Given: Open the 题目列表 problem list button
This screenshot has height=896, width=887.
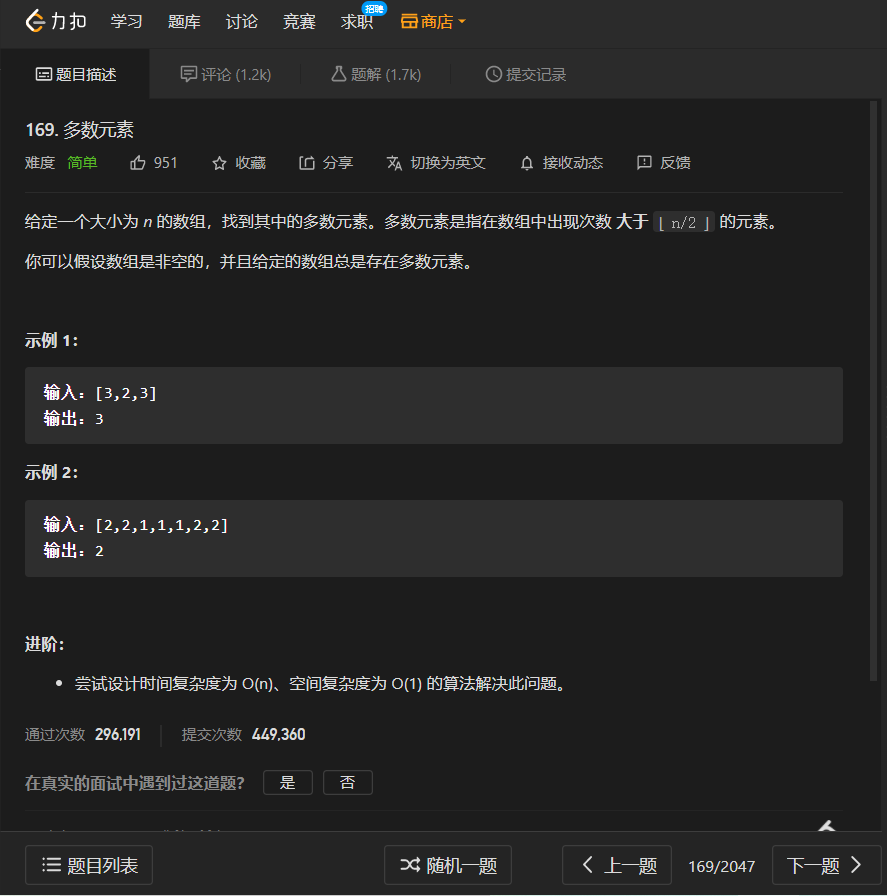Looking at the screenshot, I should pyautogui.click(x=89, y=865).
